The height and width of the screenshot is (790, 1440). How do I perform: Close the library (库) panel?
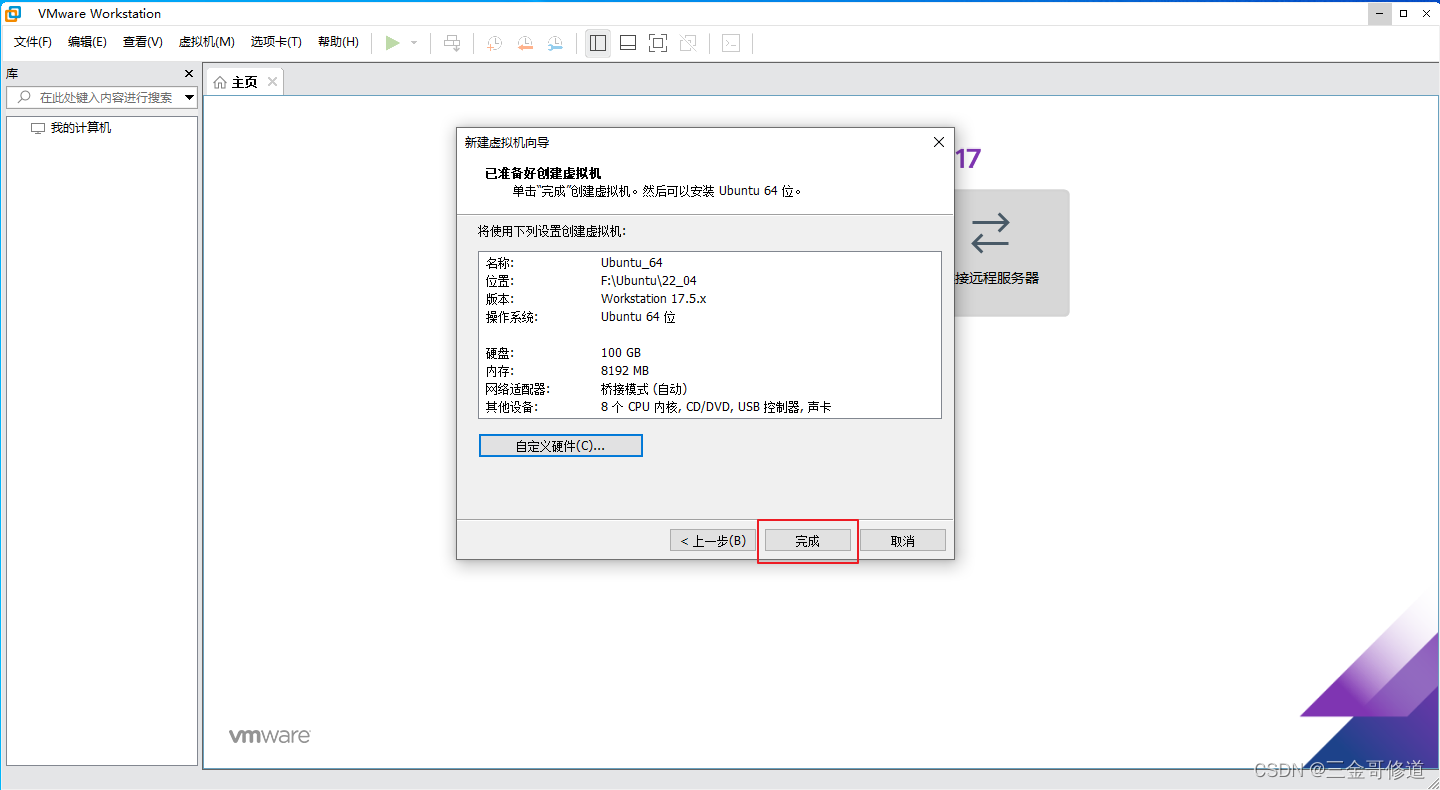189,74
